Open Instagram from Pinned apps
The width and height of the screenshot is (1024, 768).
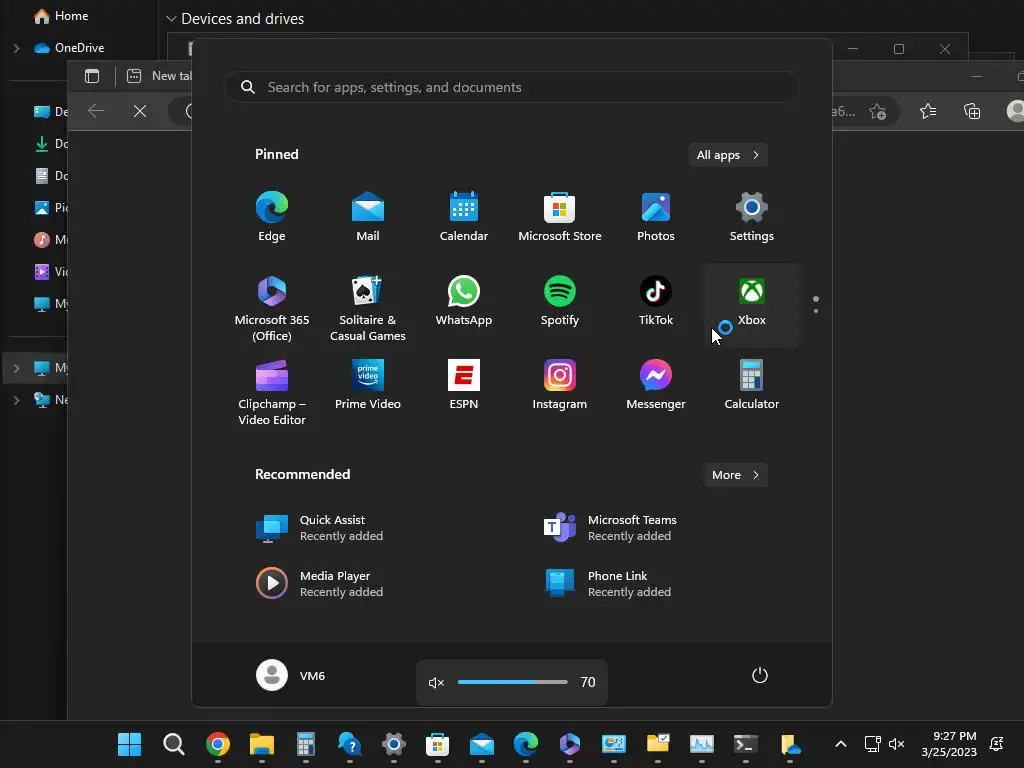click(560, 386)
